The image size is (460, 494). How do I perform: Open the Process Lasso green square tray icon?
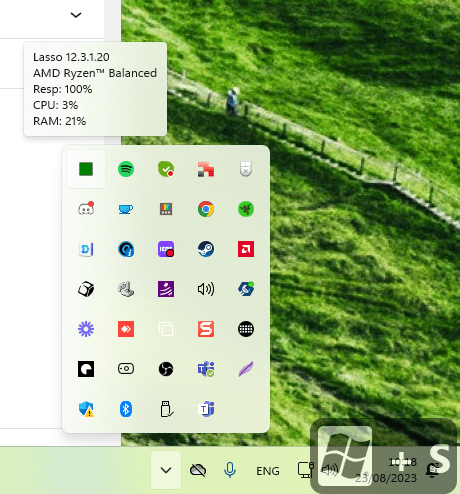(x=86, y=169)
